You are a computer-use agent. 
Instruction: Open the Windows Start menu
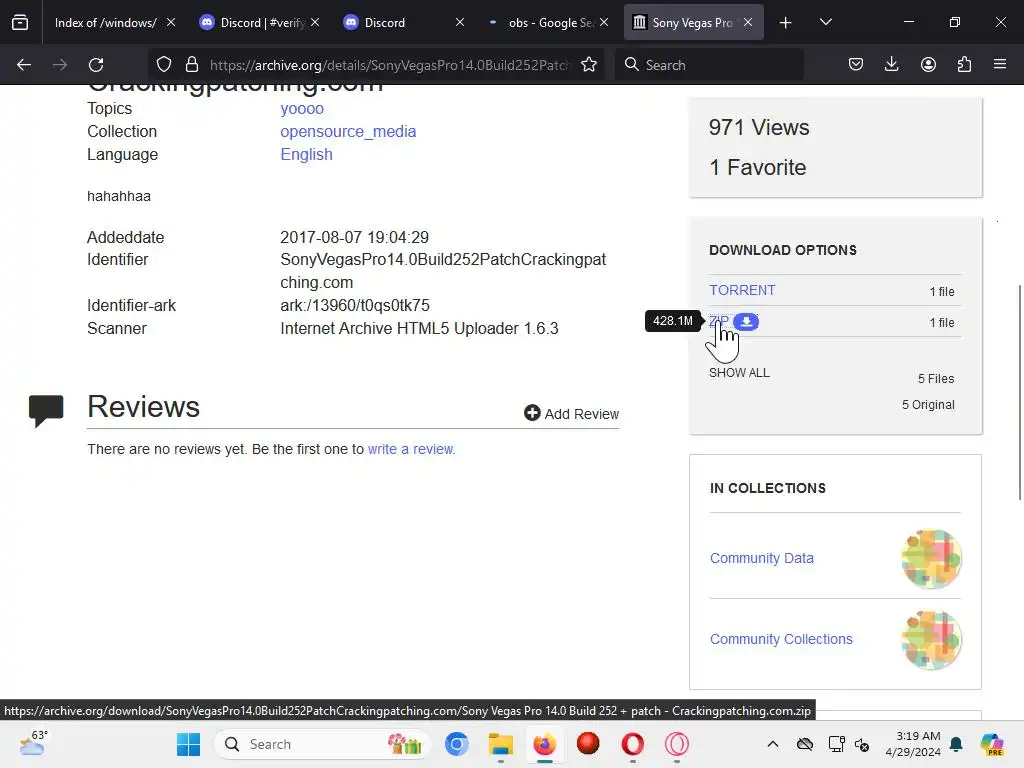click(188, 744)
